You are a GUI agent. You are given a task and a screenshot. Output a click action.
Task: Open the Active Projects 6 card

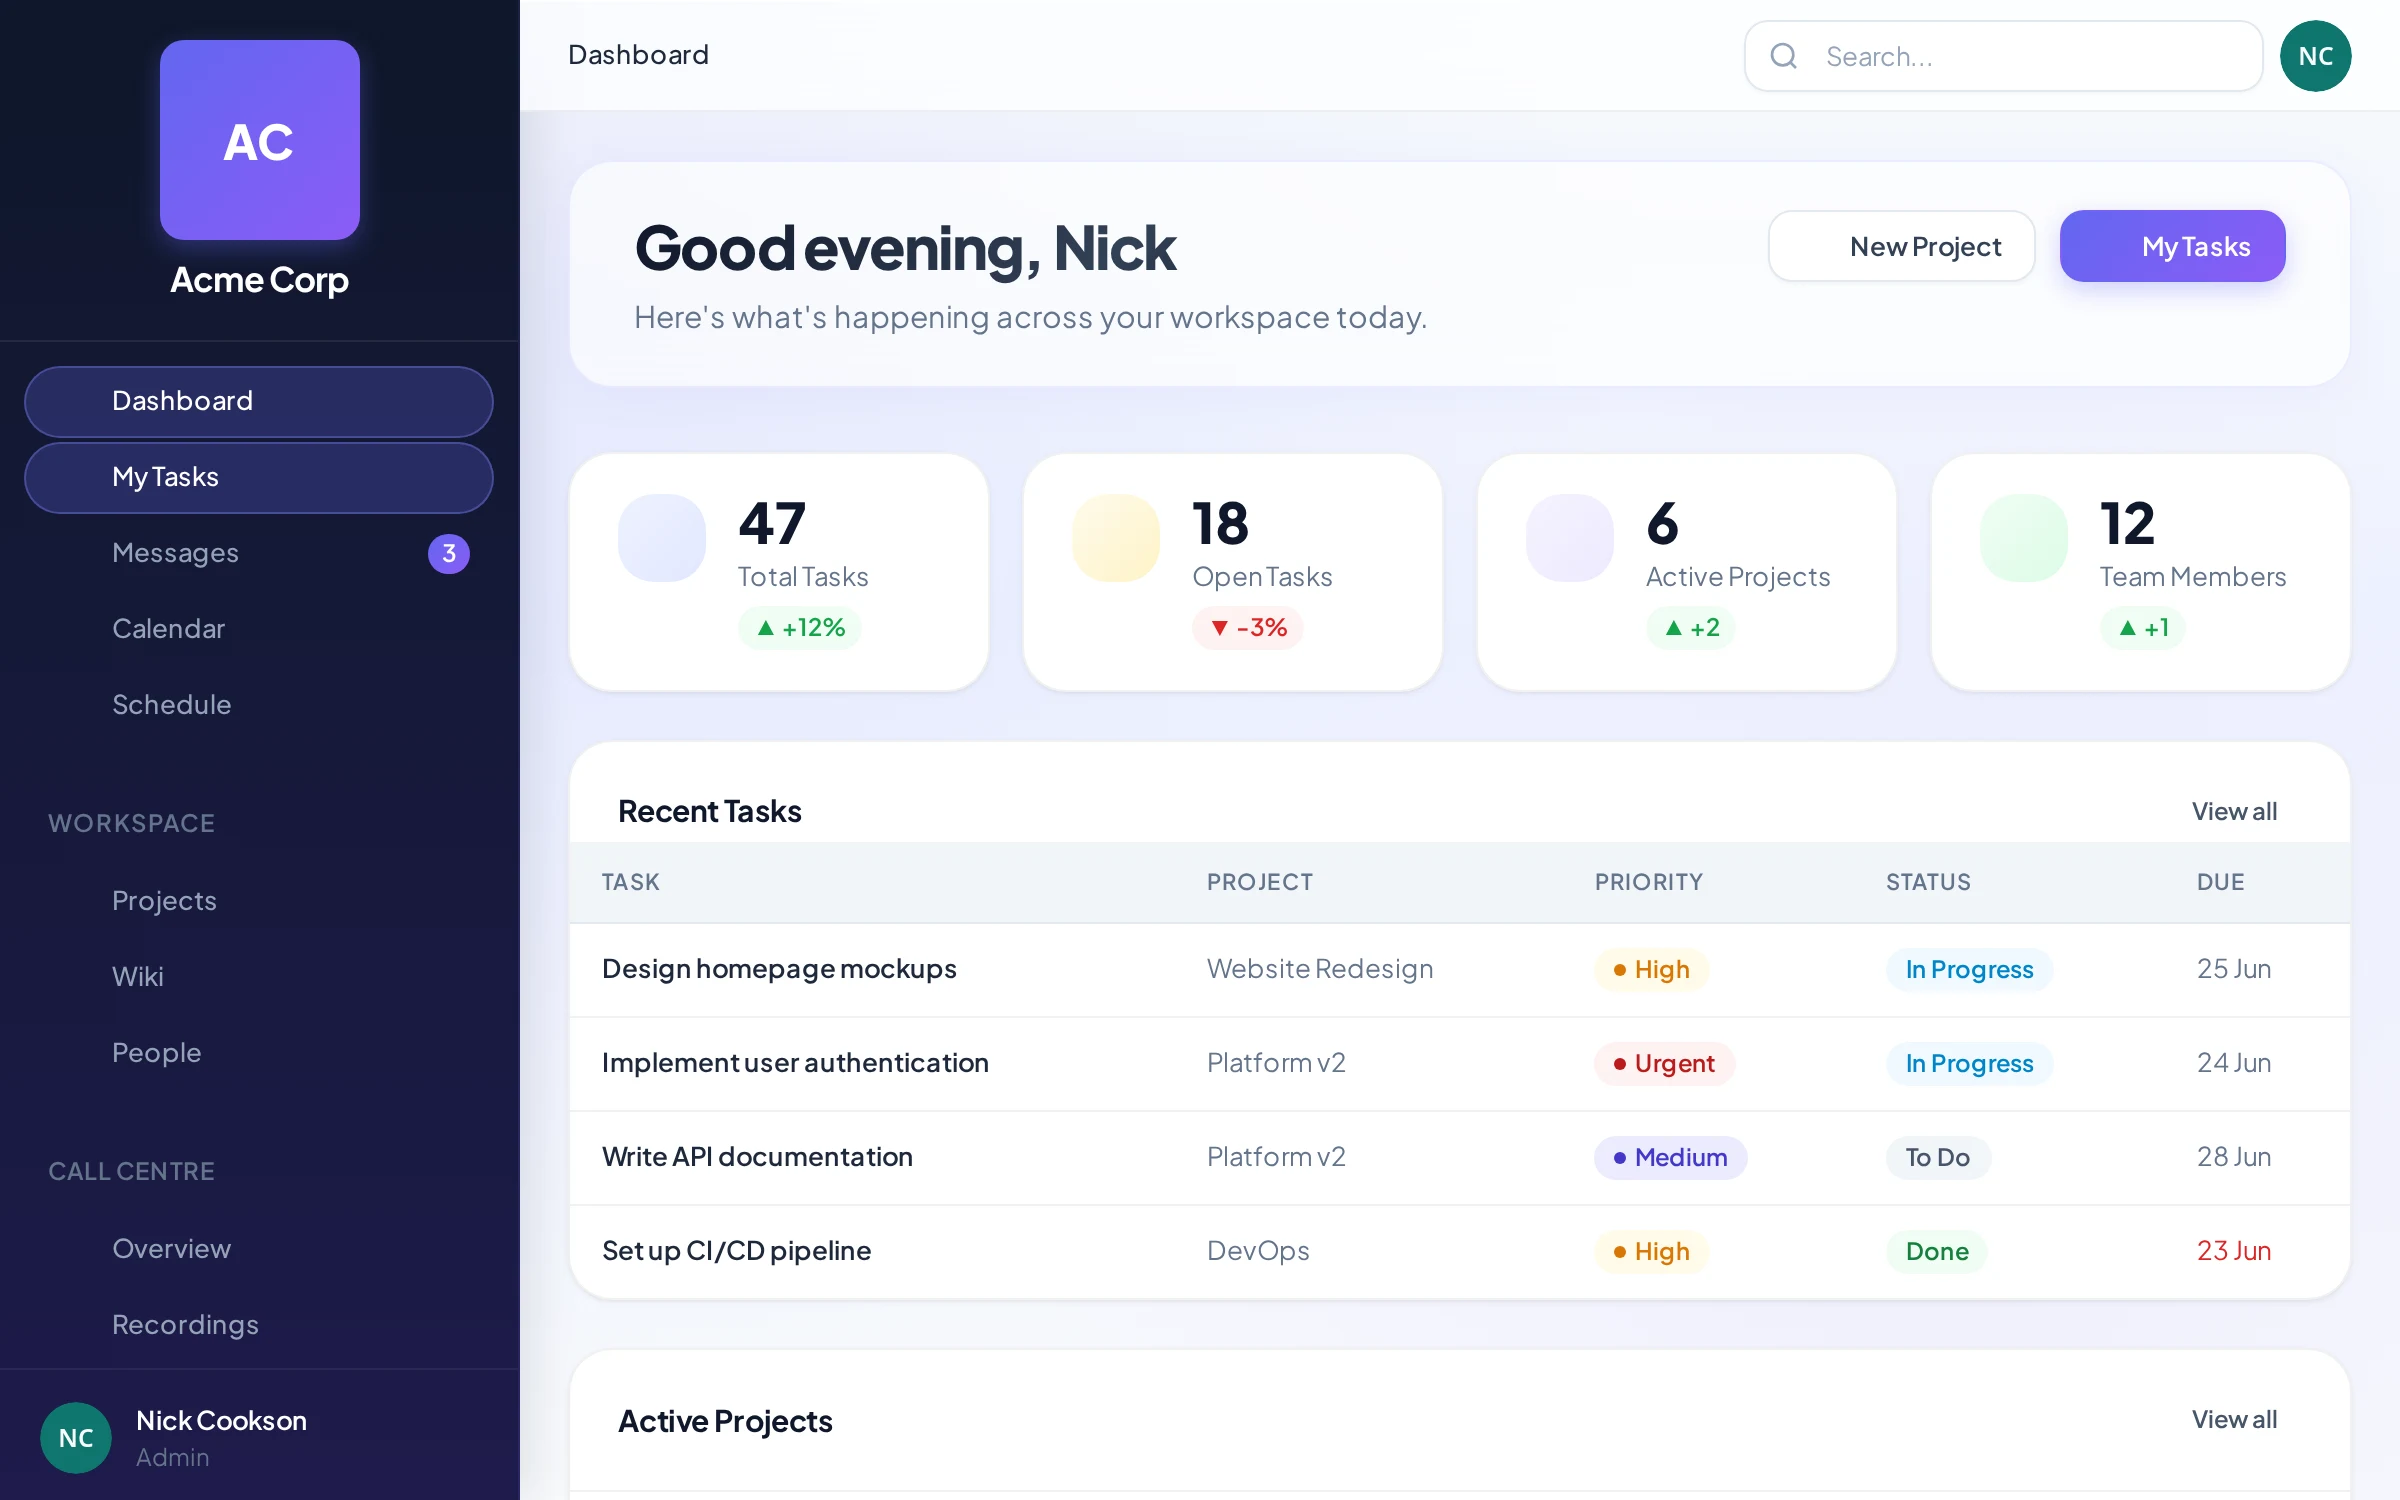(1687, 572)
